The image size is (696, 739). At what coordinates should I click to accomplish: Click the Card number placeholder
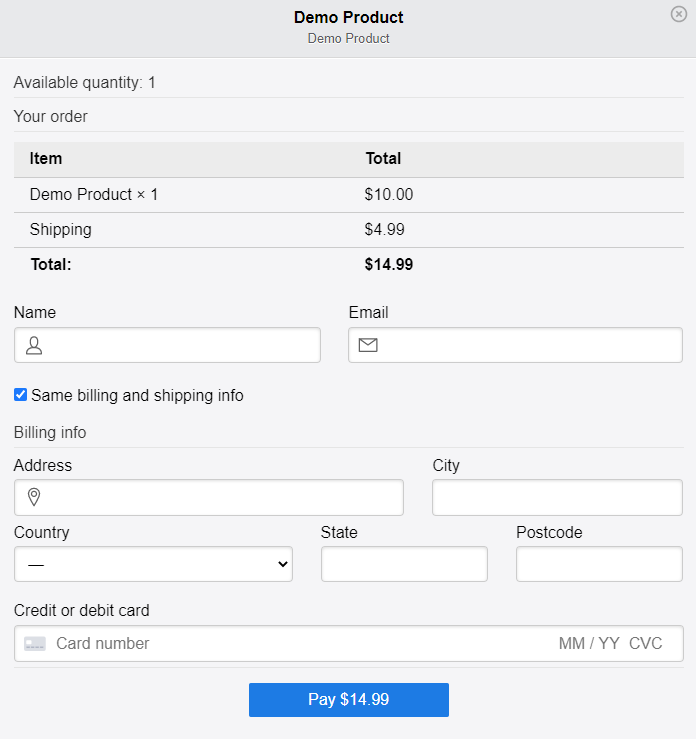pyautogui.click(x=103, y=644)
